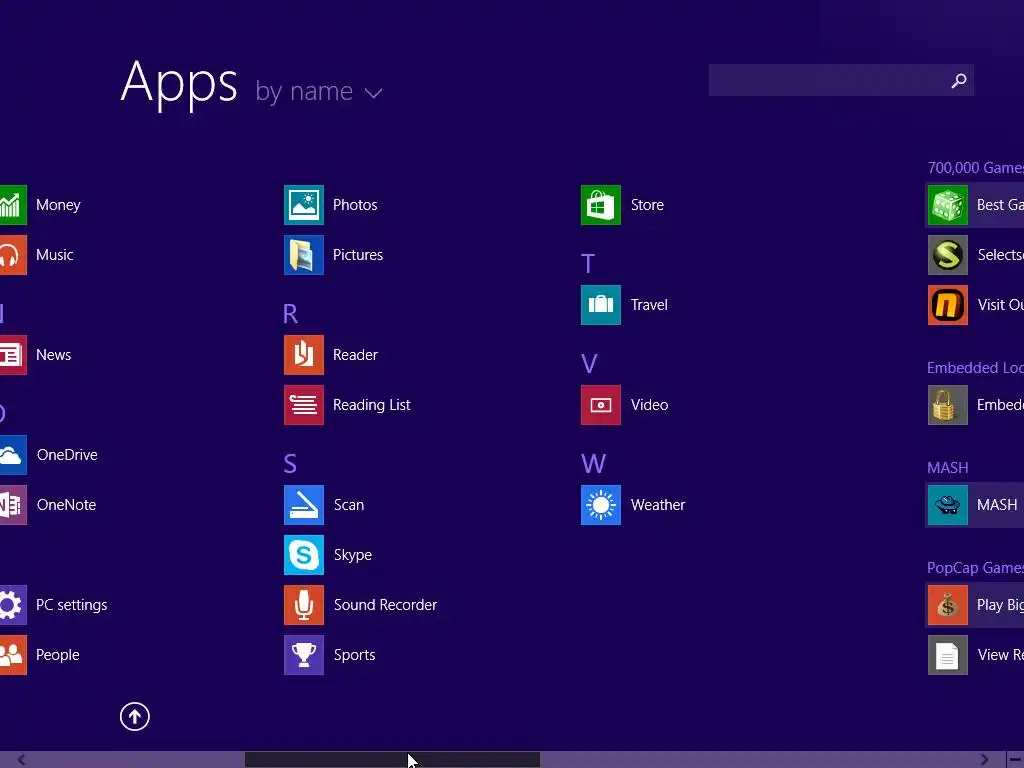Jump to letter W group header
The width and height of the screenshot is (1024, 768).
(593, 464)
